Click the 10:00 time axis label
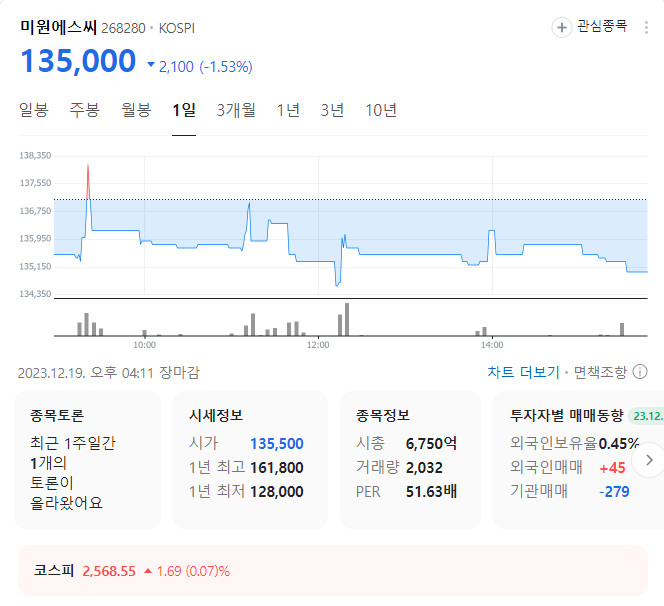Screen dimensions: 664x606 click(x=144, y=345)
